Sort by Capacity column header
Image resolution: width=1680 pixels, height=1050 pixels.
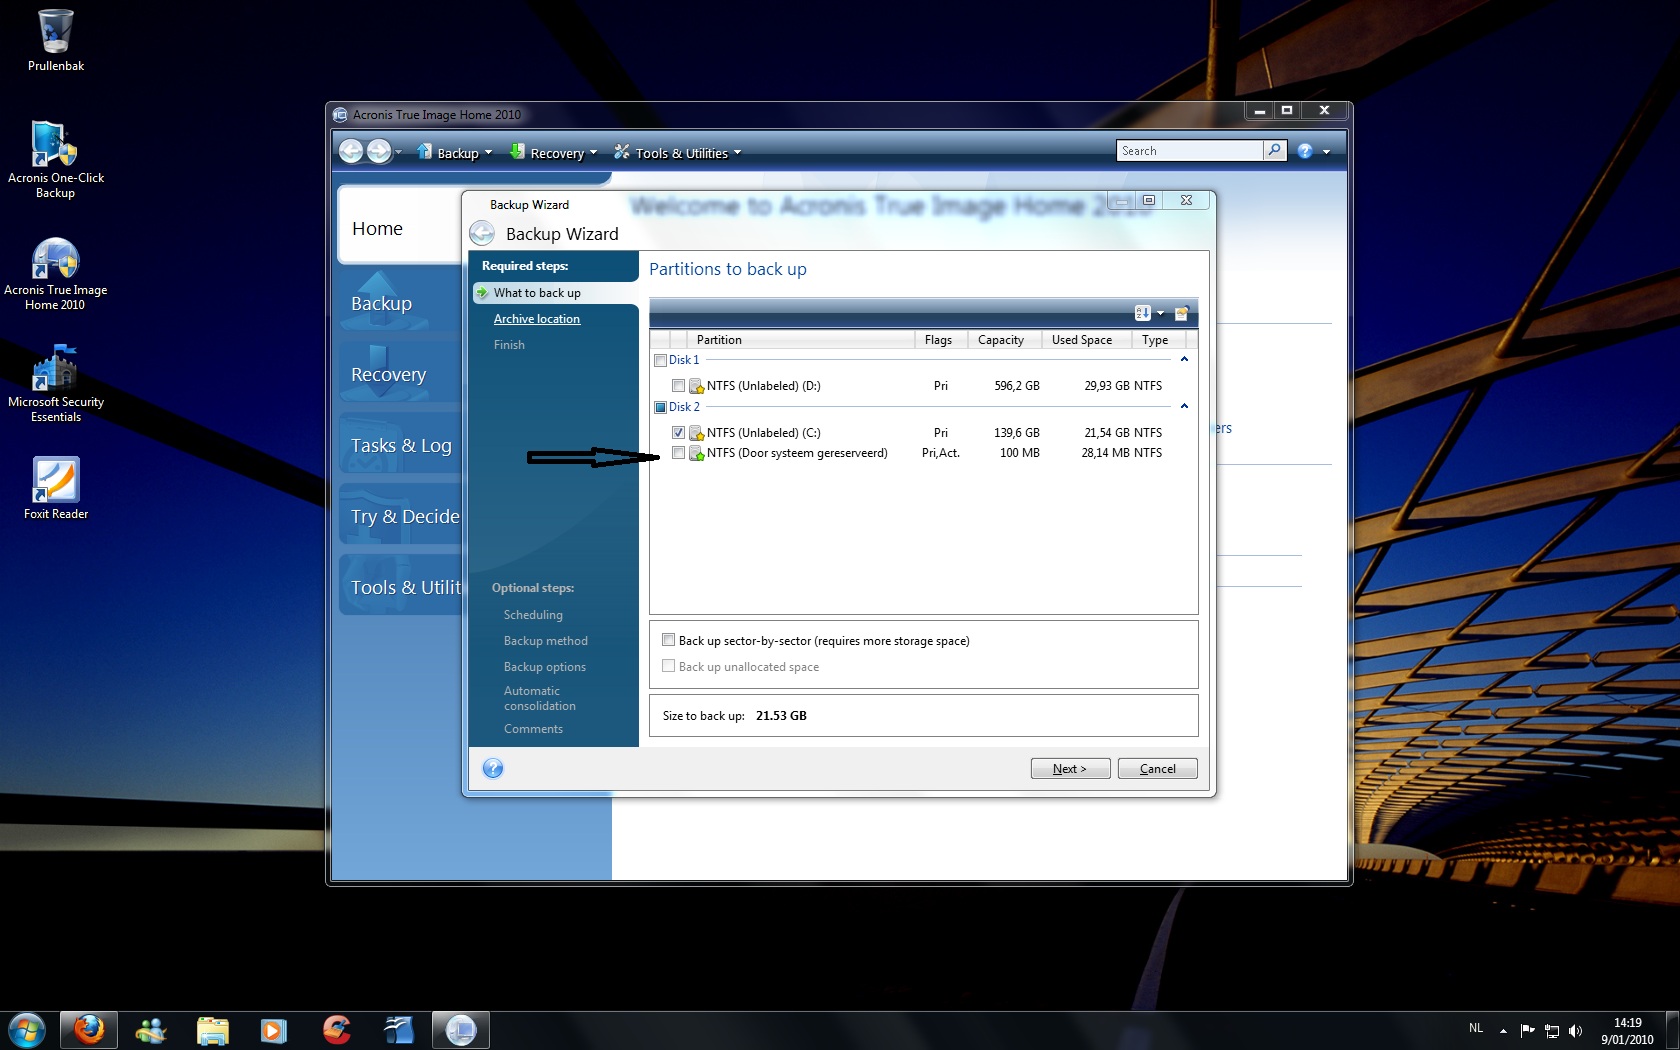pos(1003,340)
